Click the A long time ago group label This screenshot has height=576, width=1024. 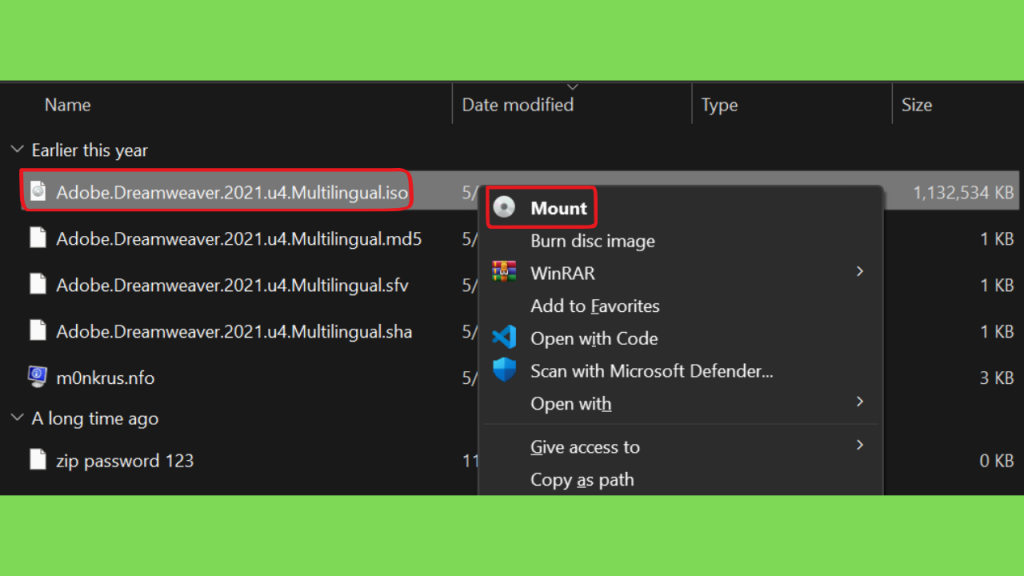pyautogui.click(x=95, y=418)
